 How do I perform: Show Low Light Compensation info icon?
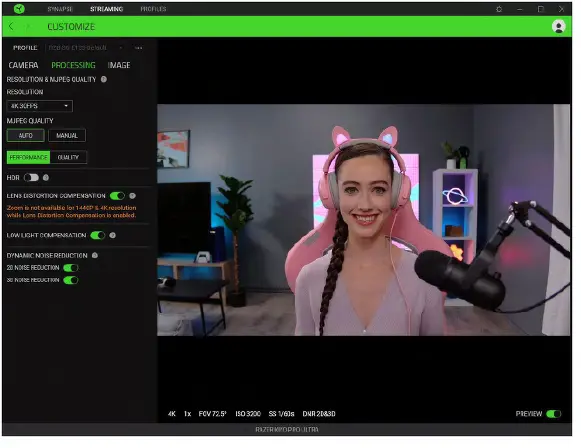113,235
